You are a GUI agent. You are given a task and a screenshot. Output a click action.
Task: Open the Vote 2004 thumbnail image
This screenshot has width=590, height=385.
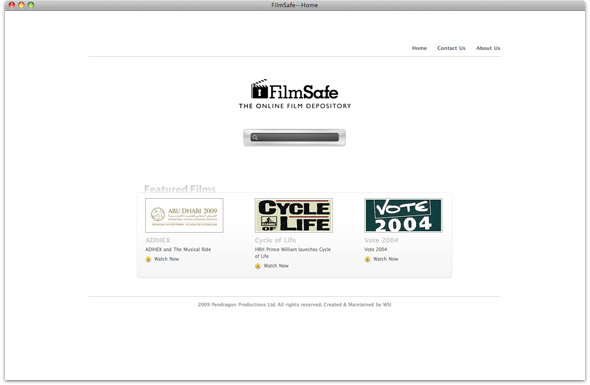(x=403, y=215)
